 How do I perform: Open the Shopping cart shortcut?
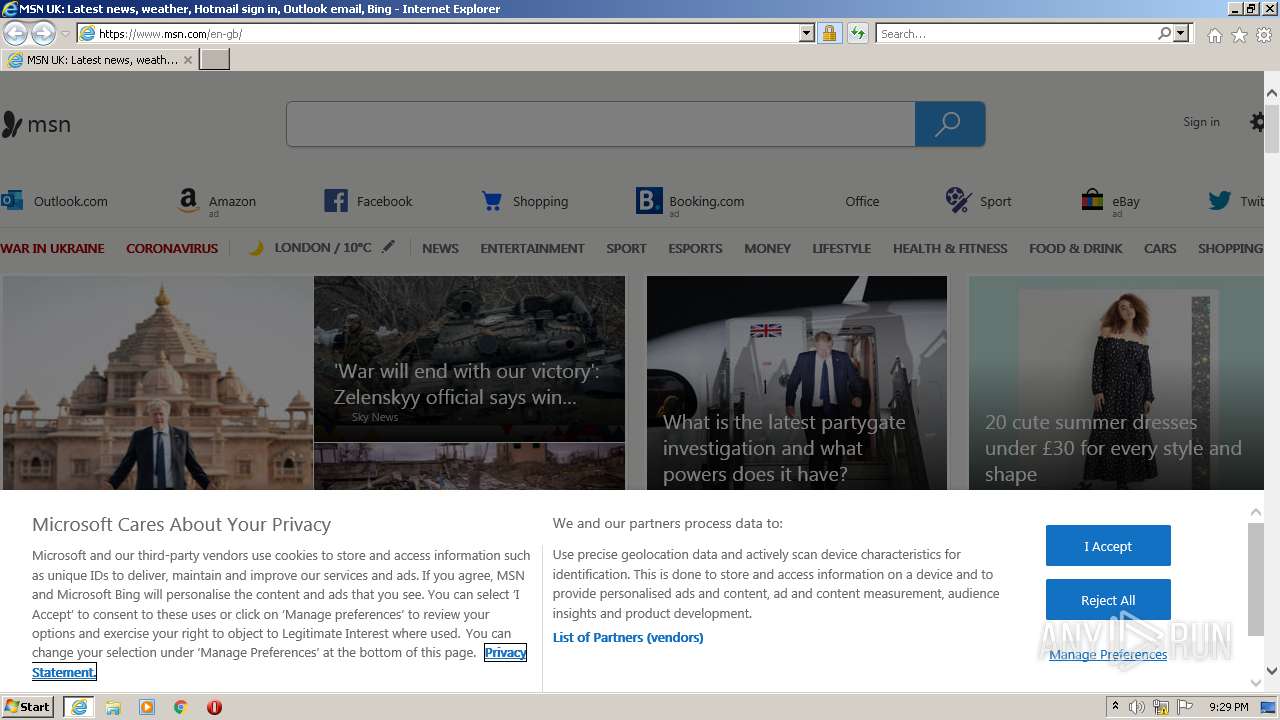tap(492, 201)
